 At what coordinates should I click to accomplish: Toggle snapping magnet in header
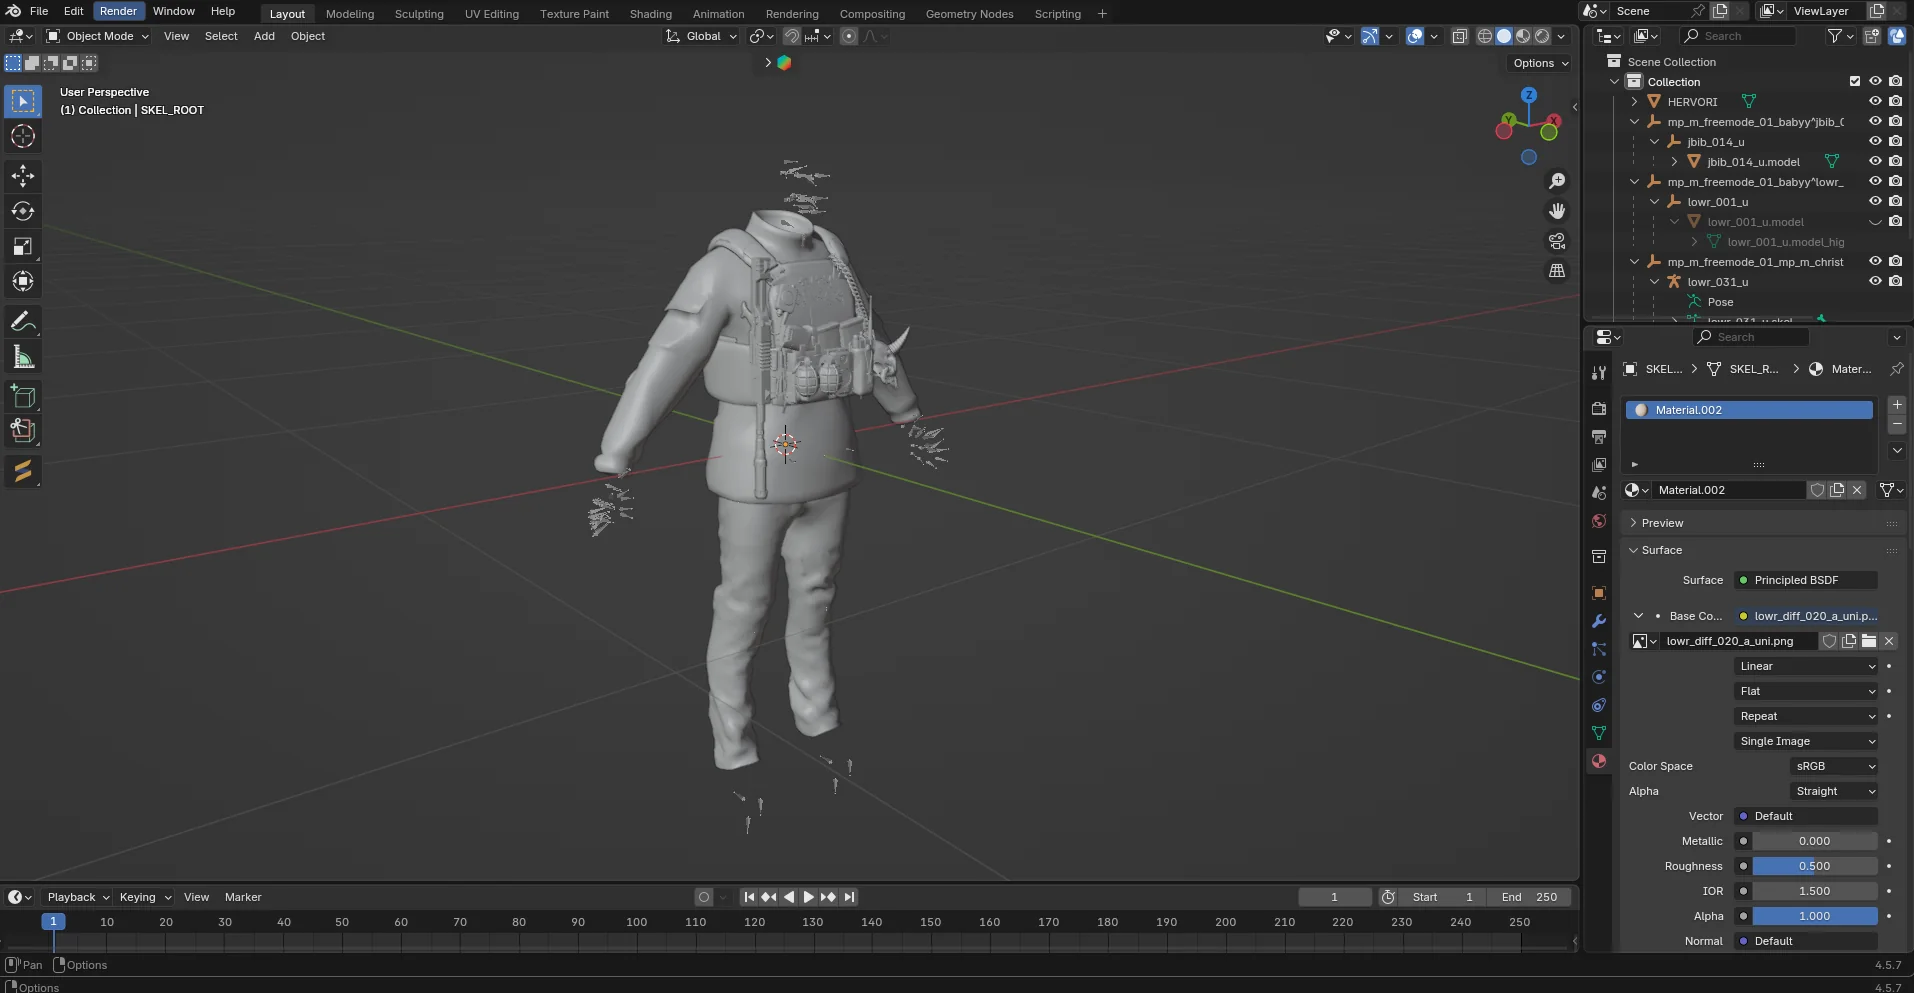click(791, 36)
